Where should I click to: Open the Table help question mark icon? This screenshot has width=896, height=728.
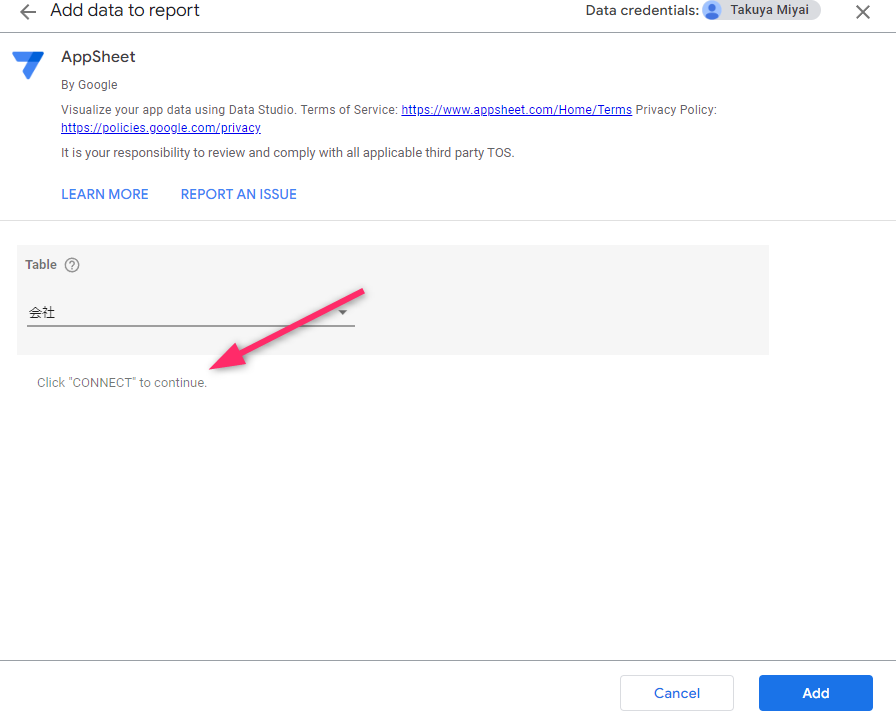point(72,265)
